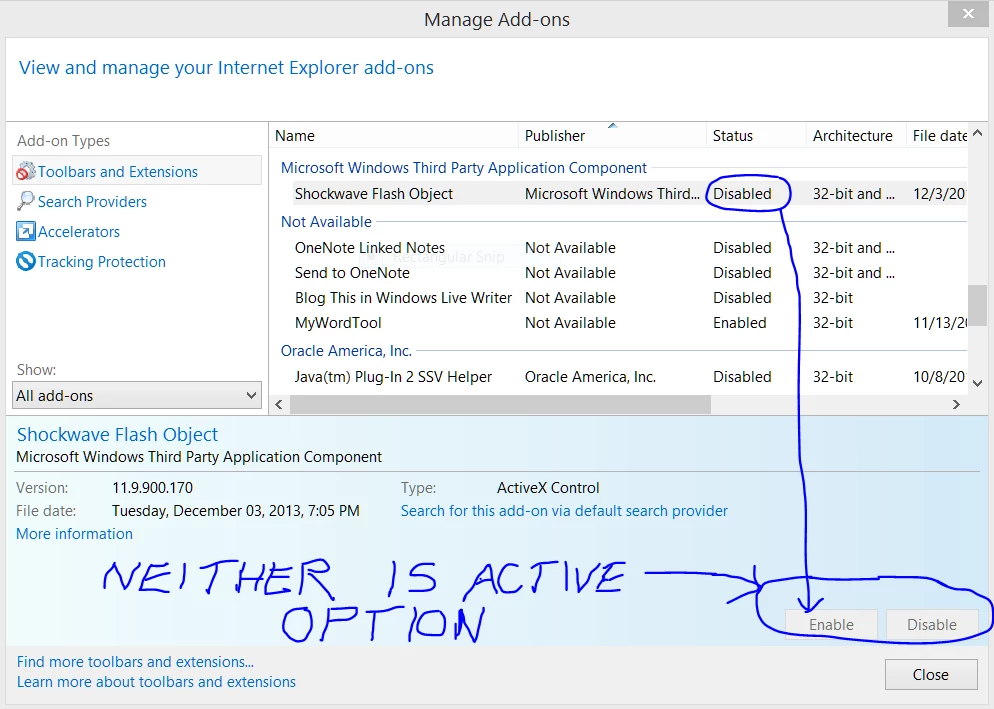This screenshot has width=994, height=709.
Task: Click the Not Available group header
Action: (x=326, y=222)
